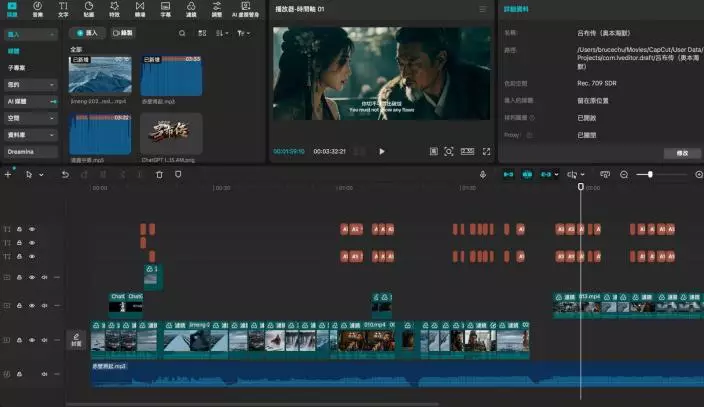Select the 子專案 sidebar item
This screenshot has height=407, width=704.
17,68
